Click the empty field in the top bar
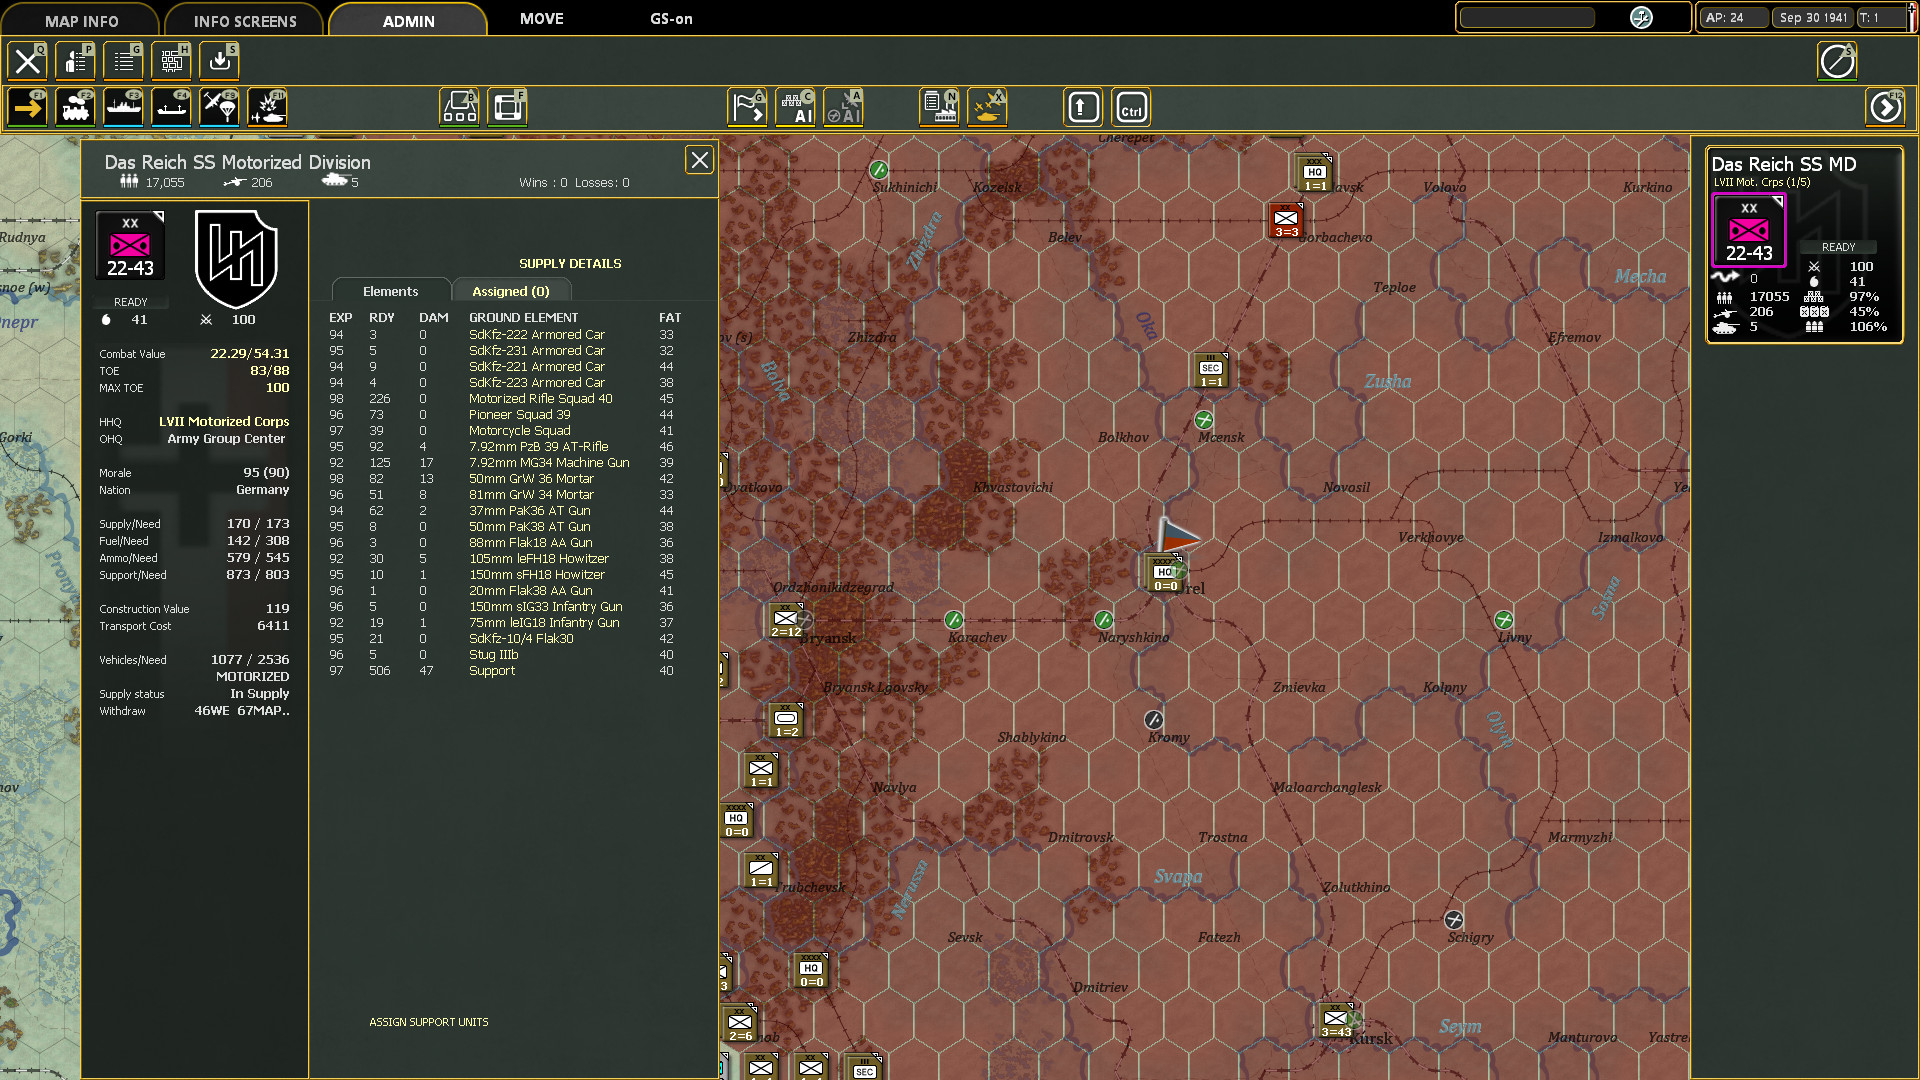Viewport: 1920px width, 1080px height. pos(1527,18)
